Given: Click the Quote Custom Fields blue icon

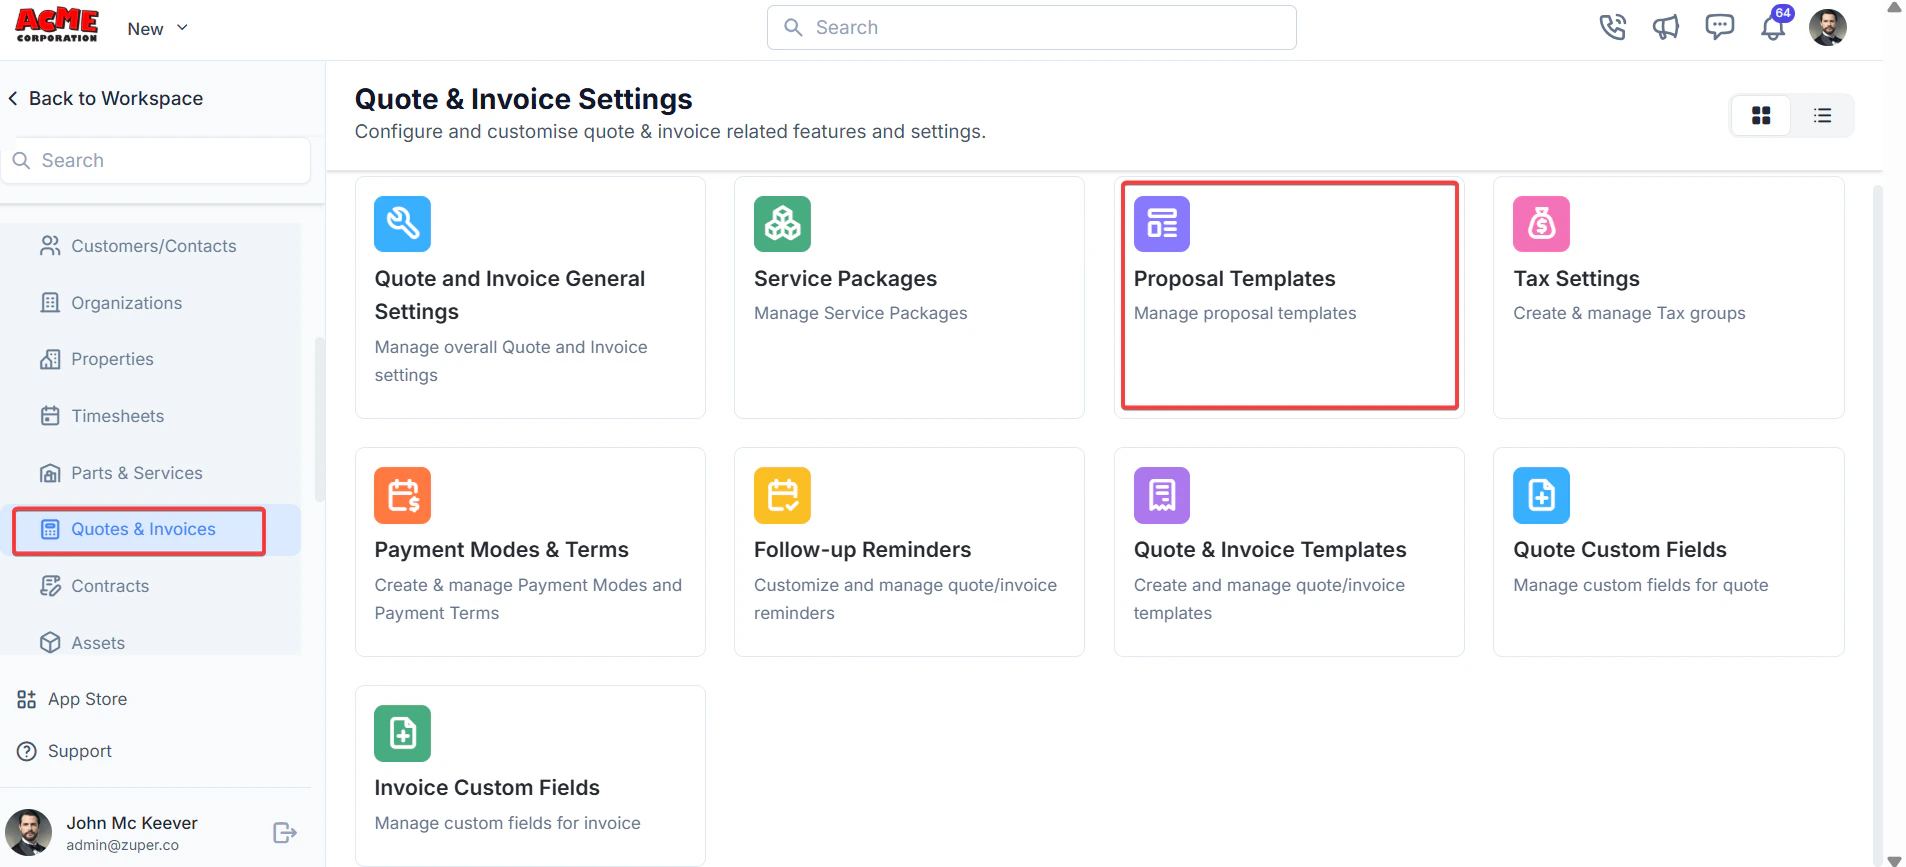Looking at the screenshot, I should pos(1541,495).
